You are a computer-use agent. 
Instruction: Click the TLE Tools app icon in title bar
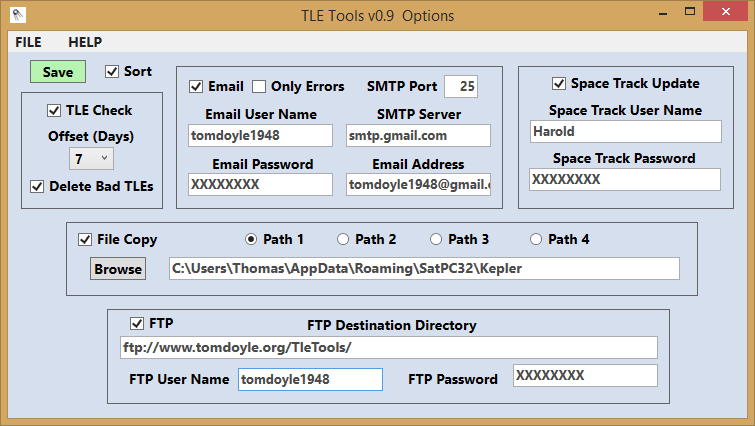(18, 15)
